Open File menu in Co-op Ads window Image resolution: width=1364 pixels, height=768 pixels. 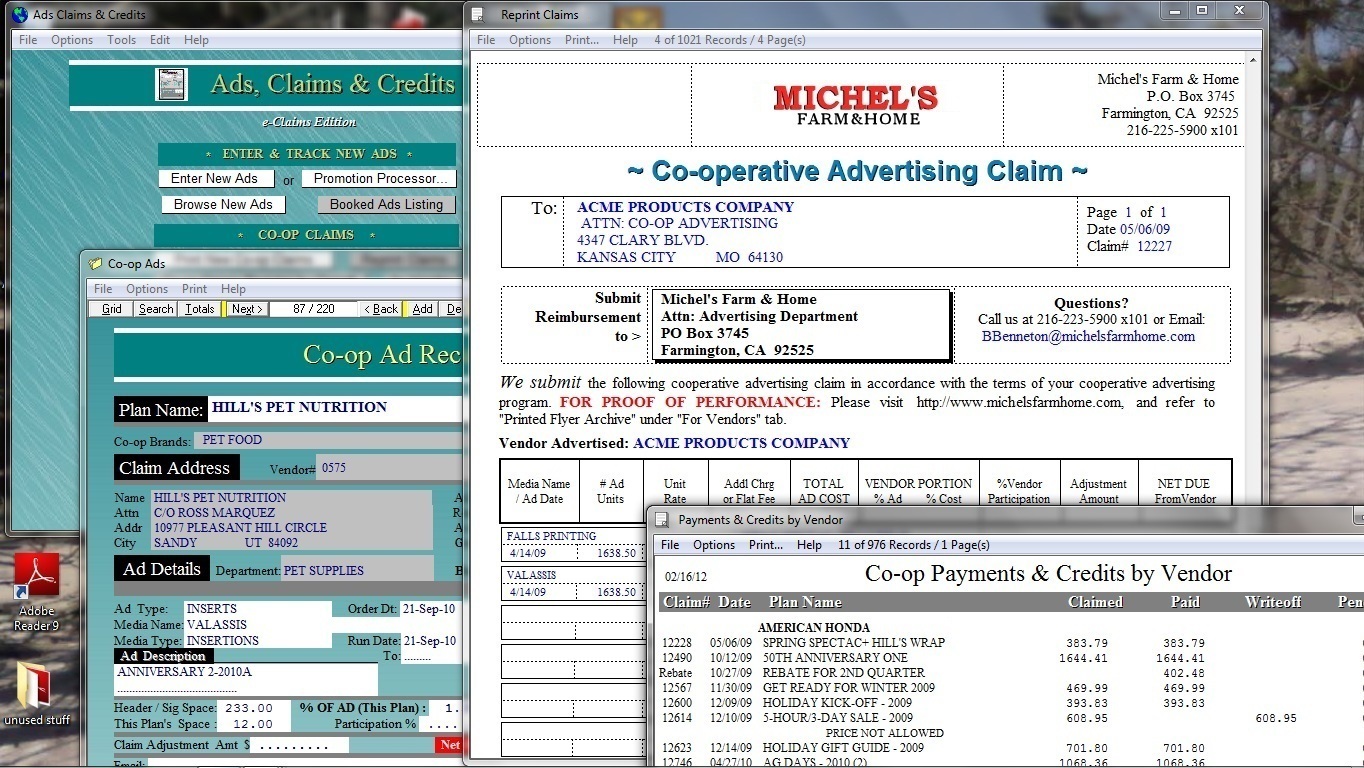click(x=103, y=289)
